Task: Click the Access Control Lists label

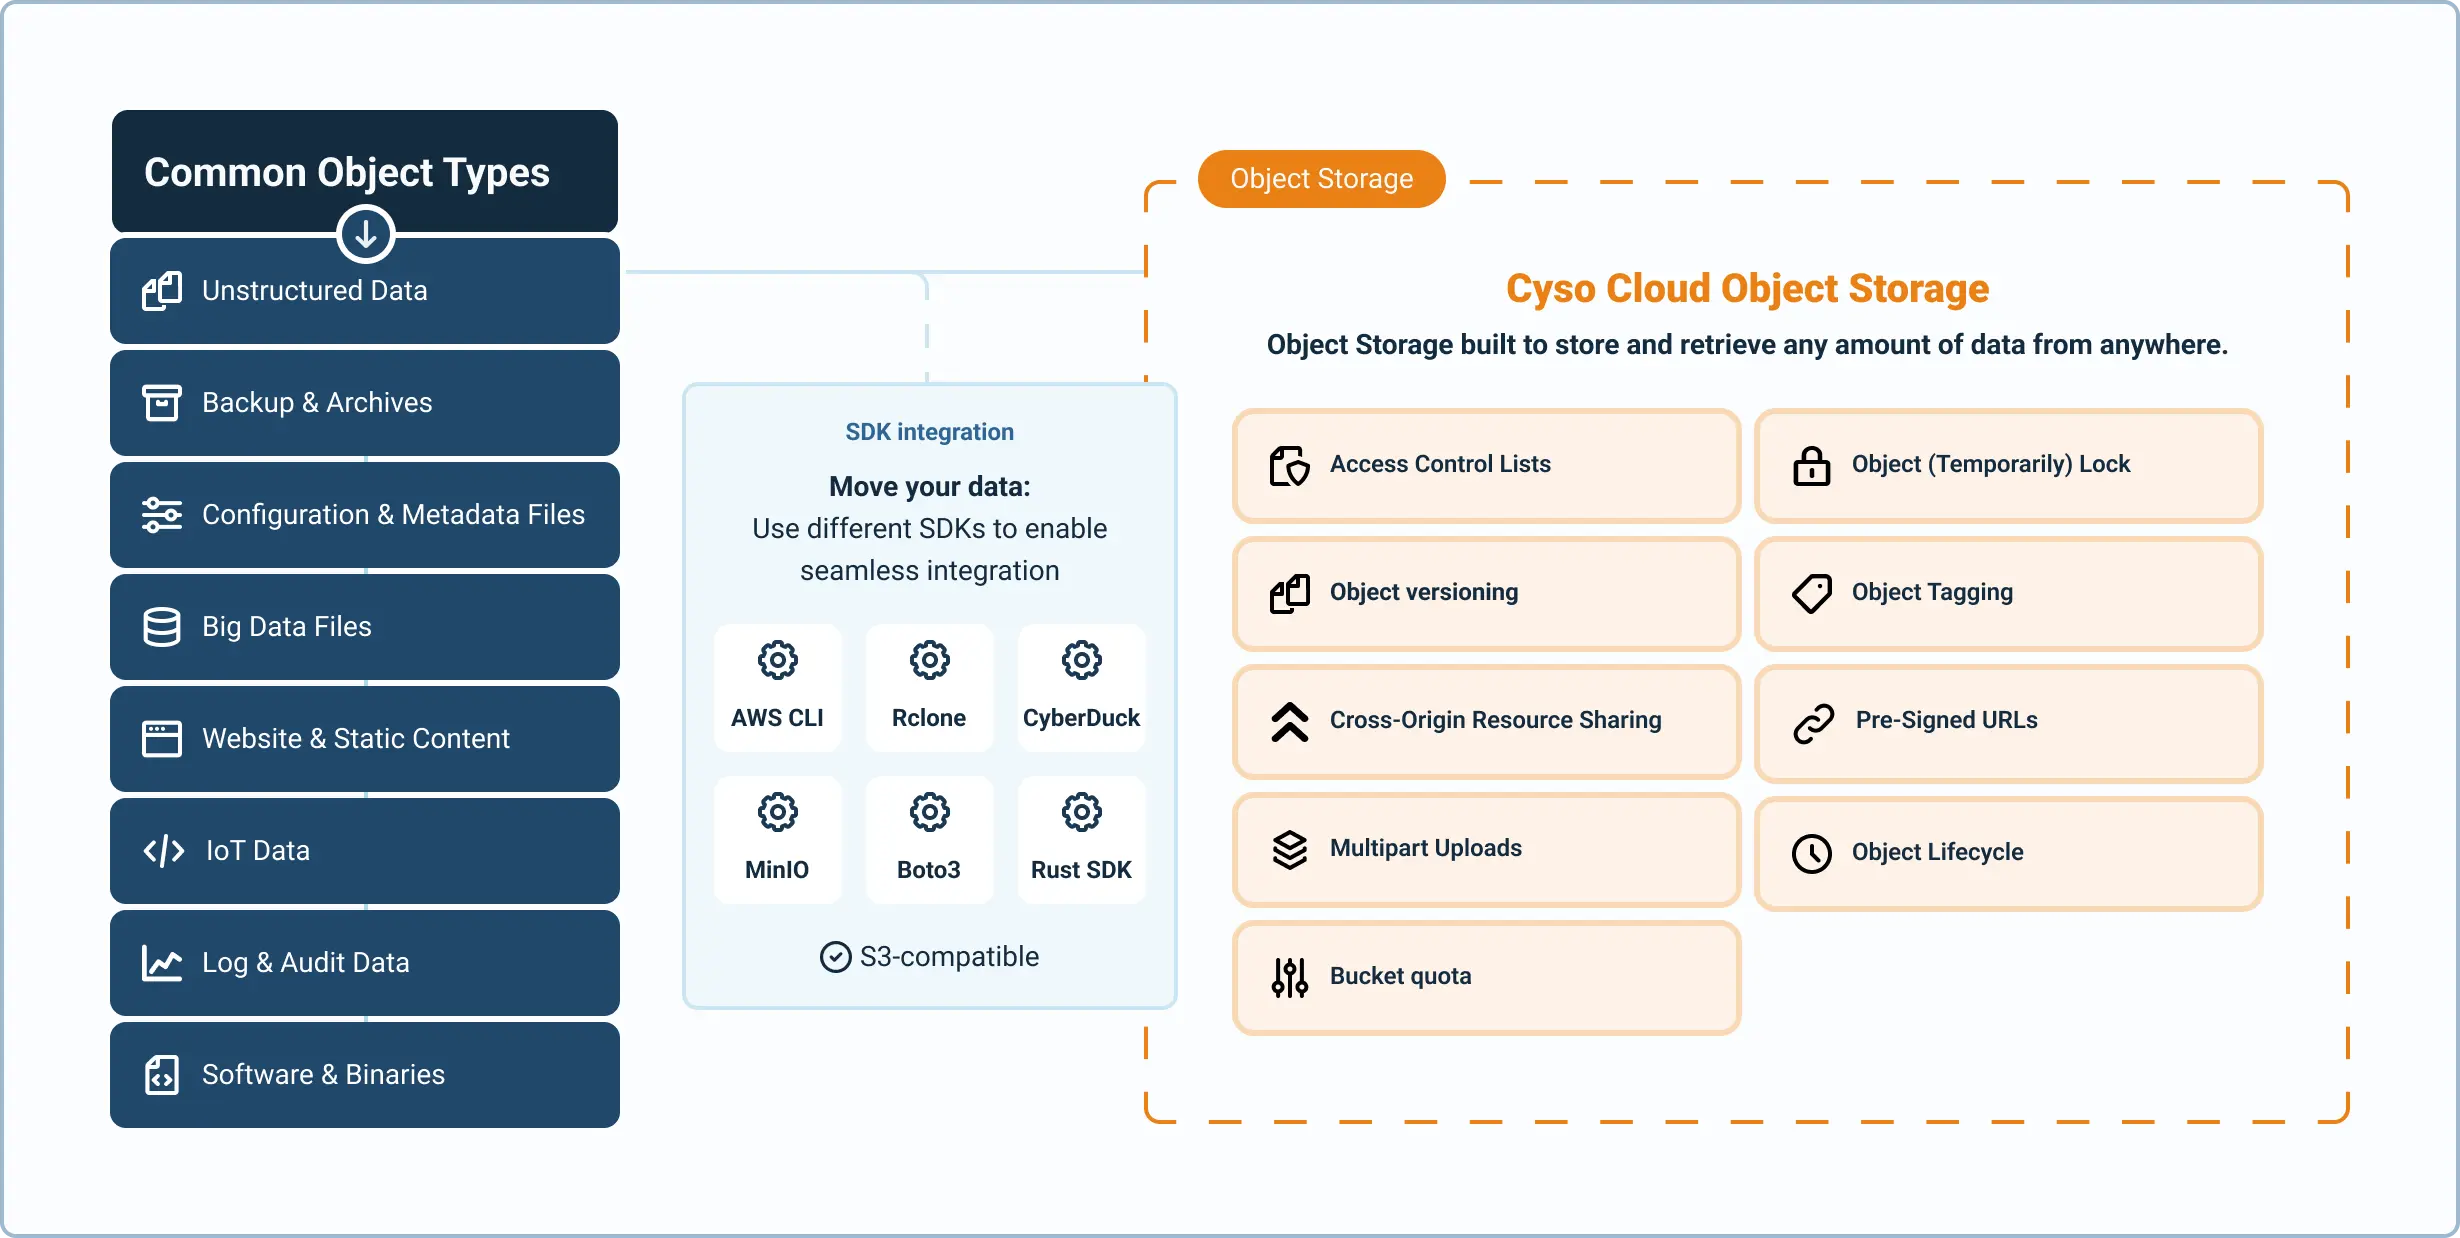Action: (1440, 464)
